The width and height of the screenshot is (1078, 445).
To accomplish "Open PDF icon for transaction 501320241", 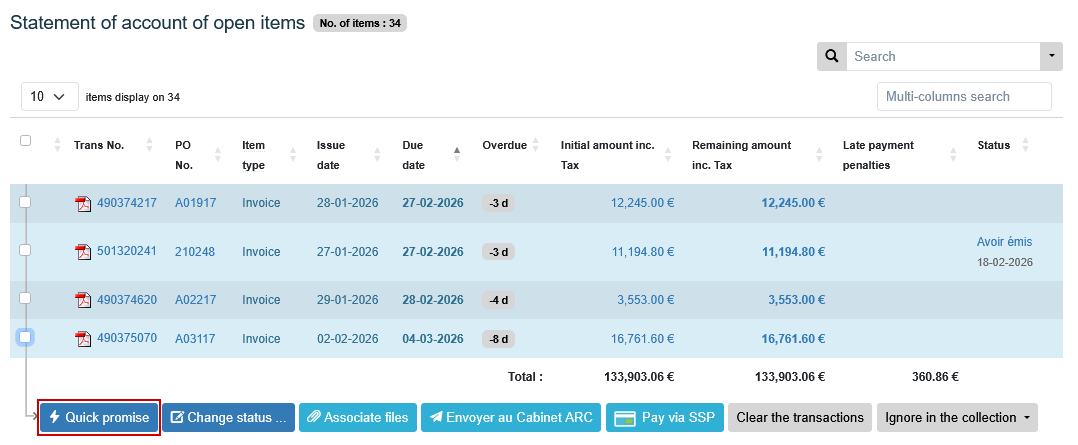I will (83, 251).
